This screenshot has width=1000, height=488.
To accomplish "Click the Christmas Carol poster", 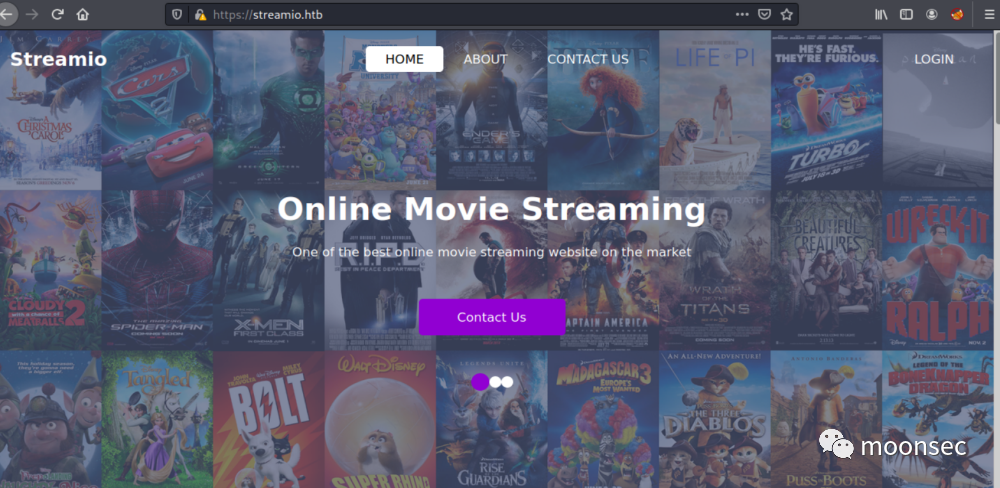I will pyautogui.click(x=50, y=110).
